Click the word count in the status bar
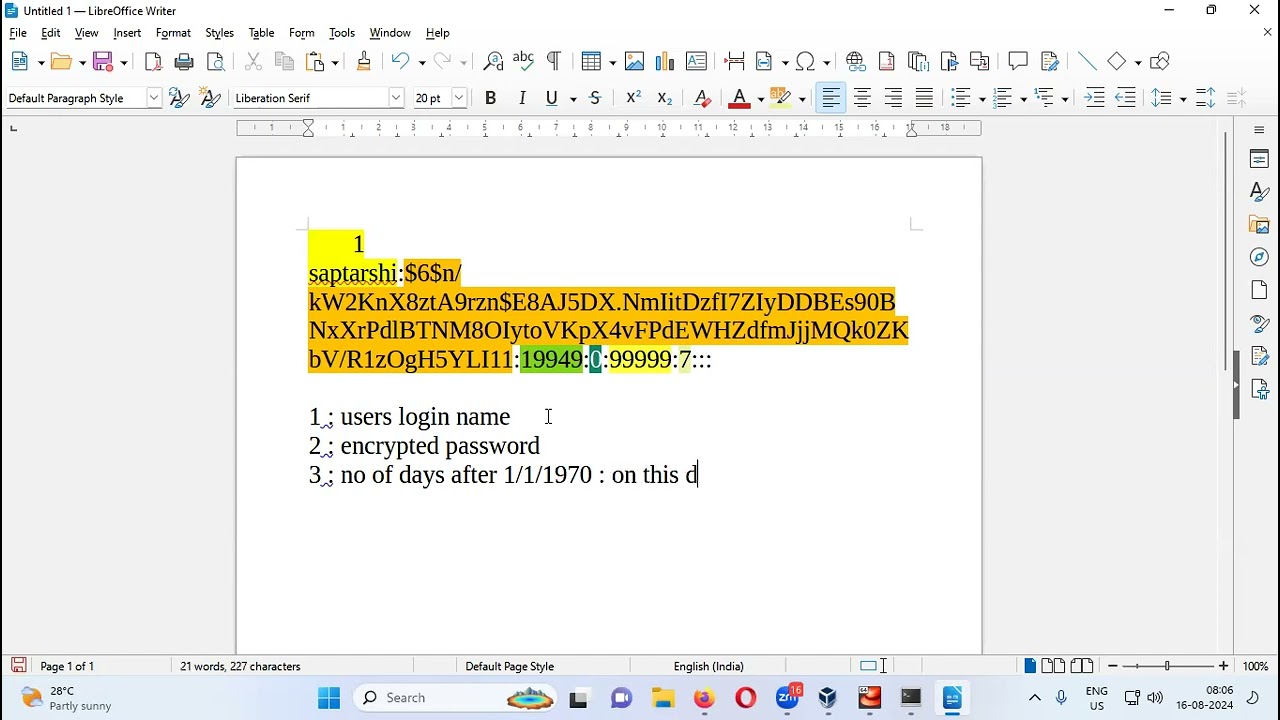The width and height of the screenshot is (1280, 720). coord(240,666)
